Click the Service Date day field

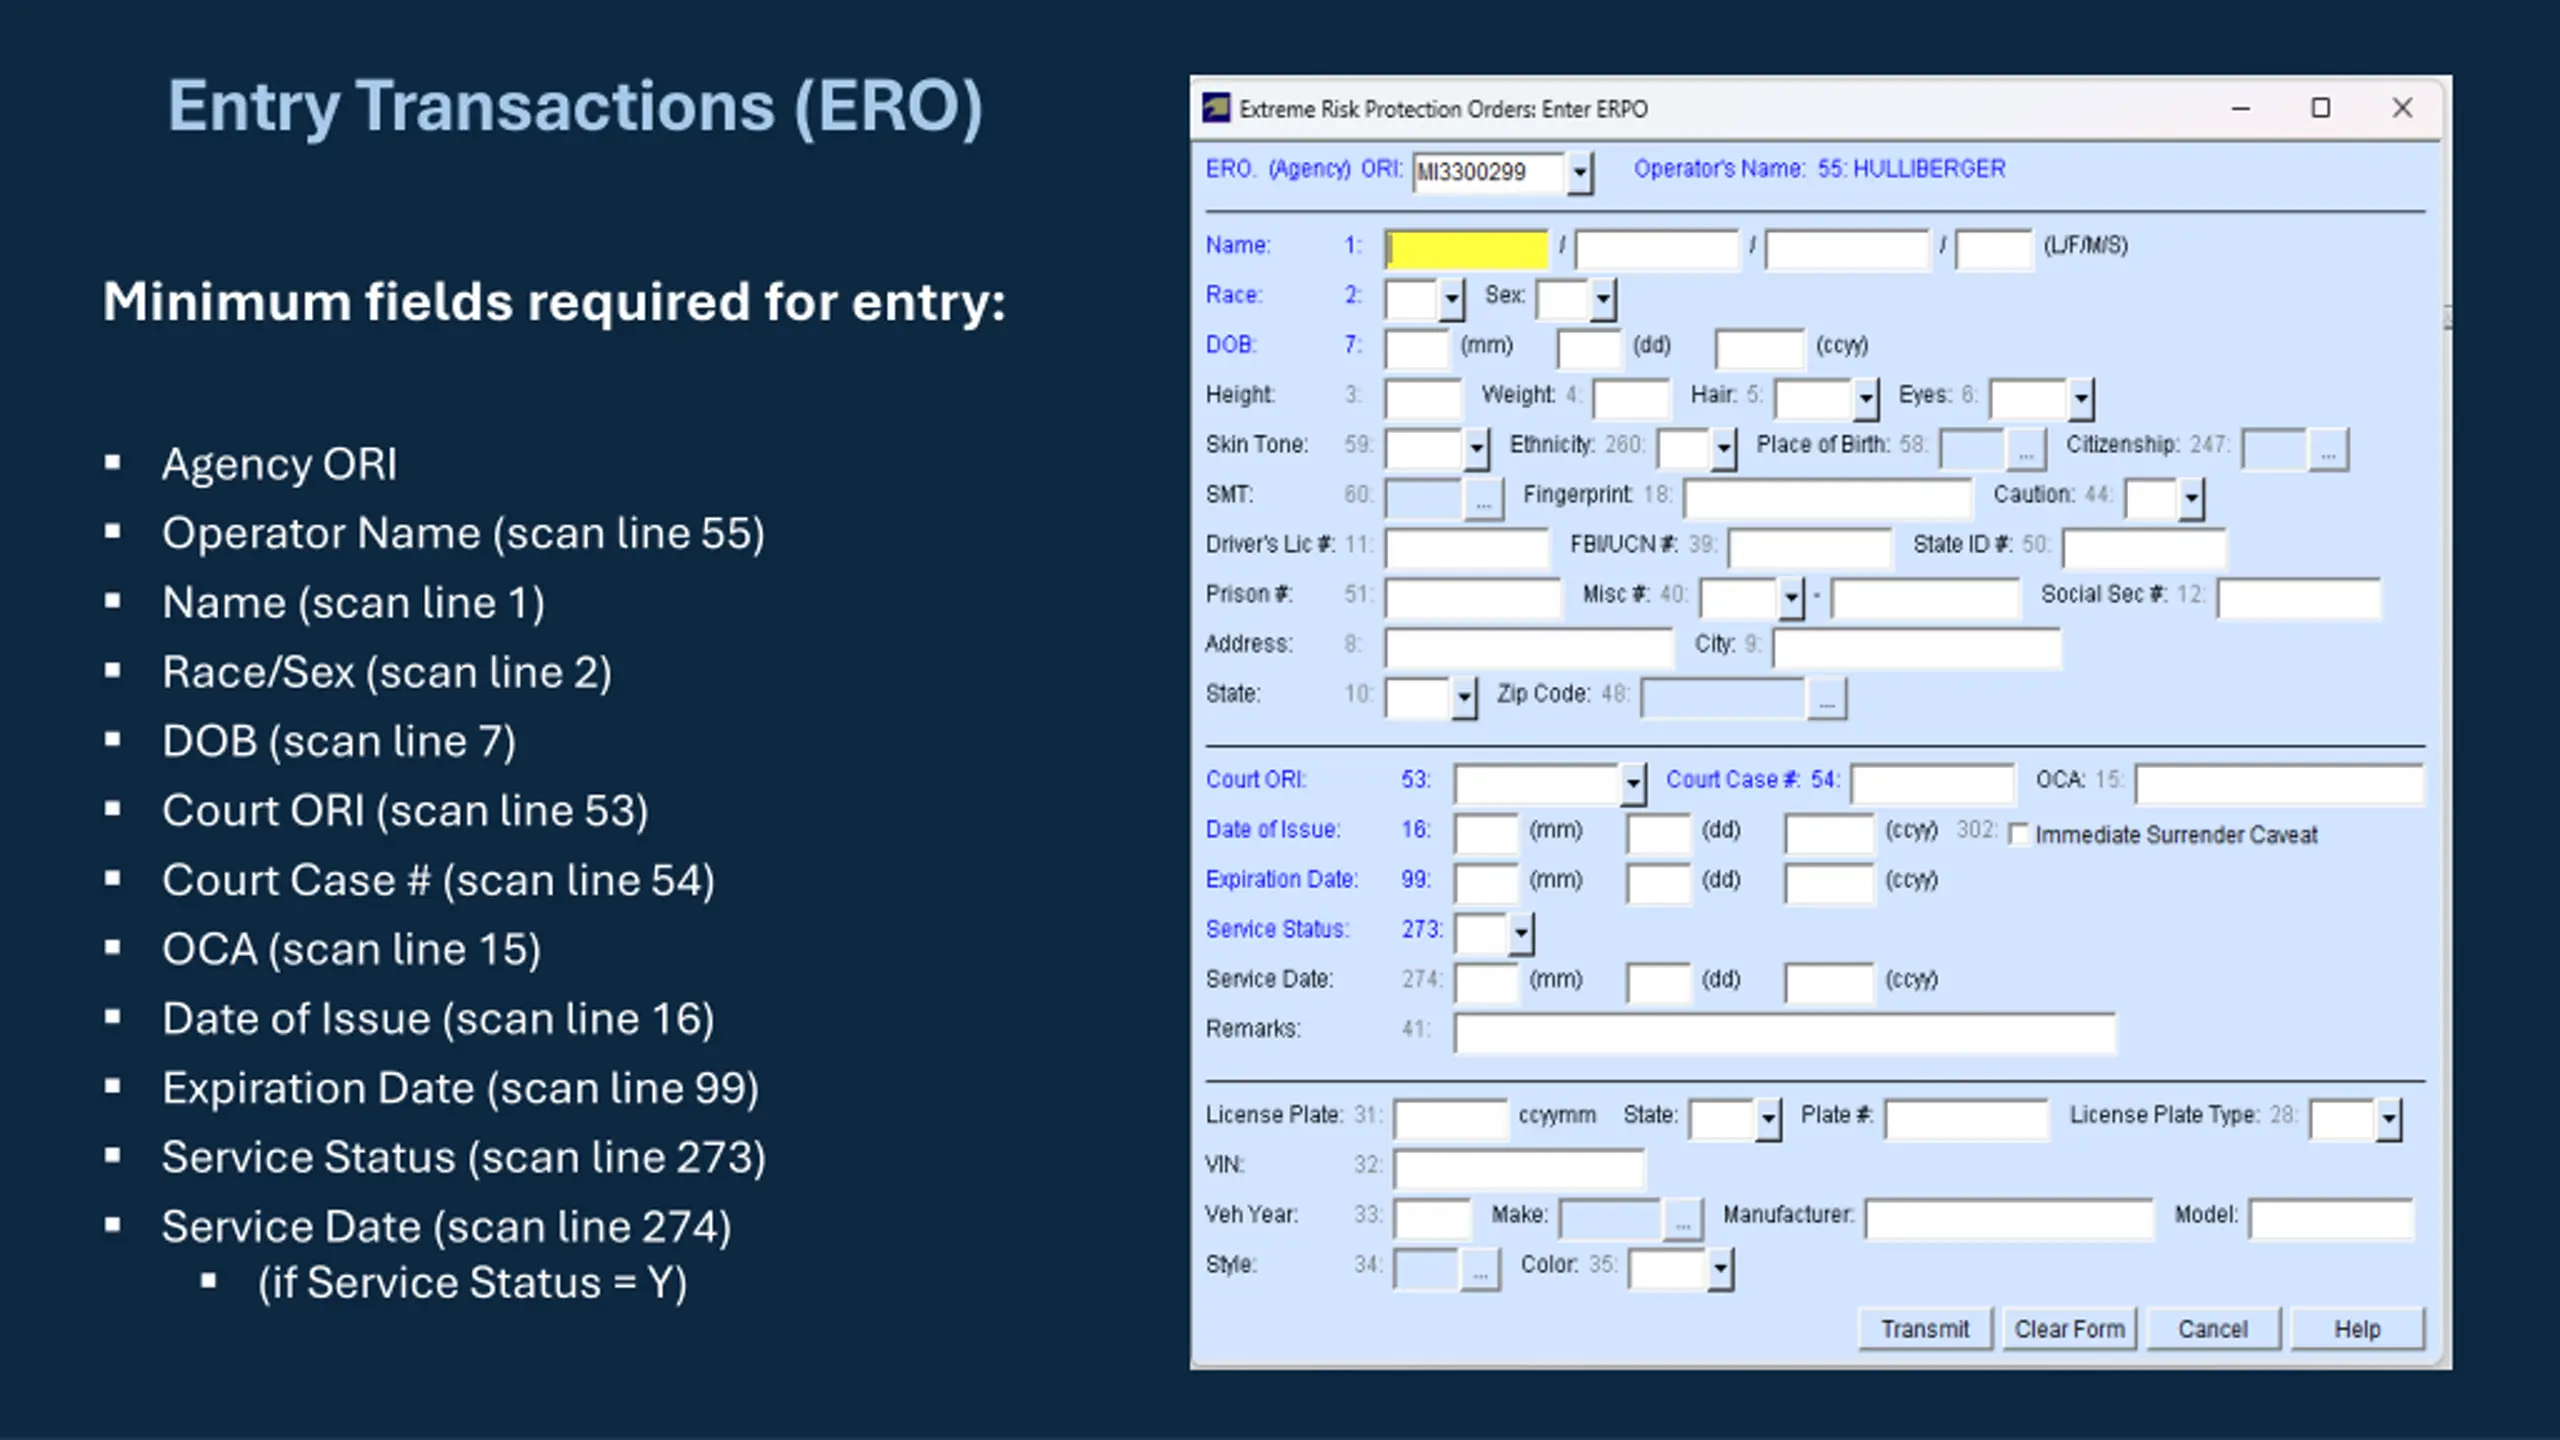(x=1659, y=984)
